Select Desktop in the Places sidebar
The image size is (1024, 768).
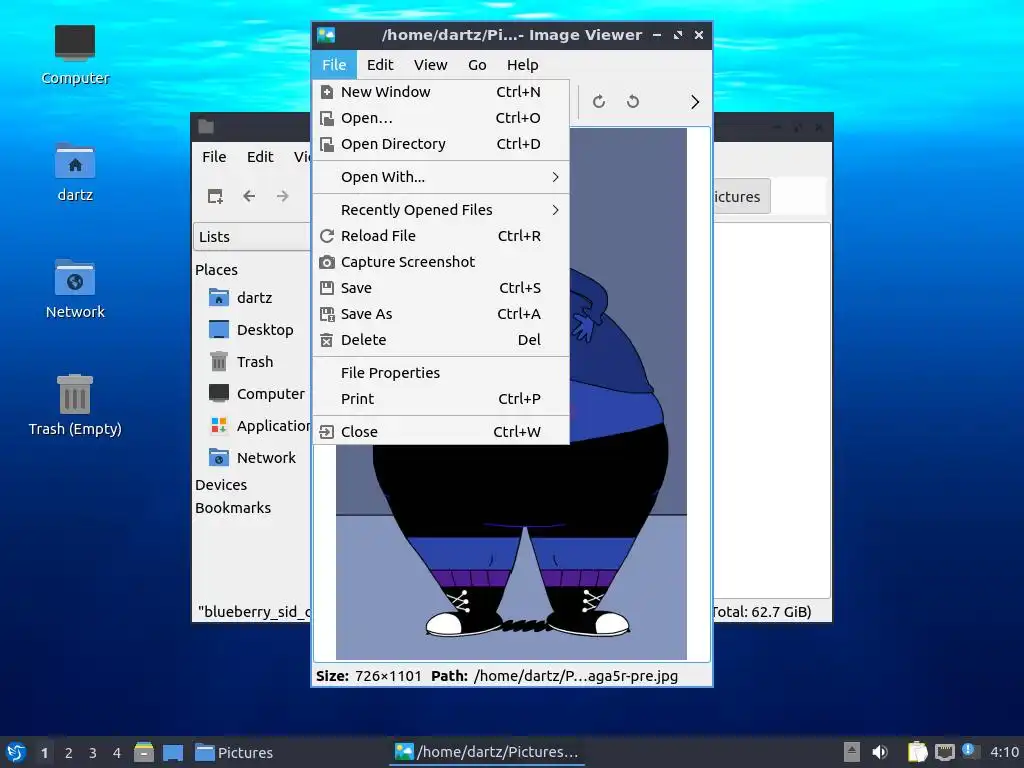[x=252, y=330]
